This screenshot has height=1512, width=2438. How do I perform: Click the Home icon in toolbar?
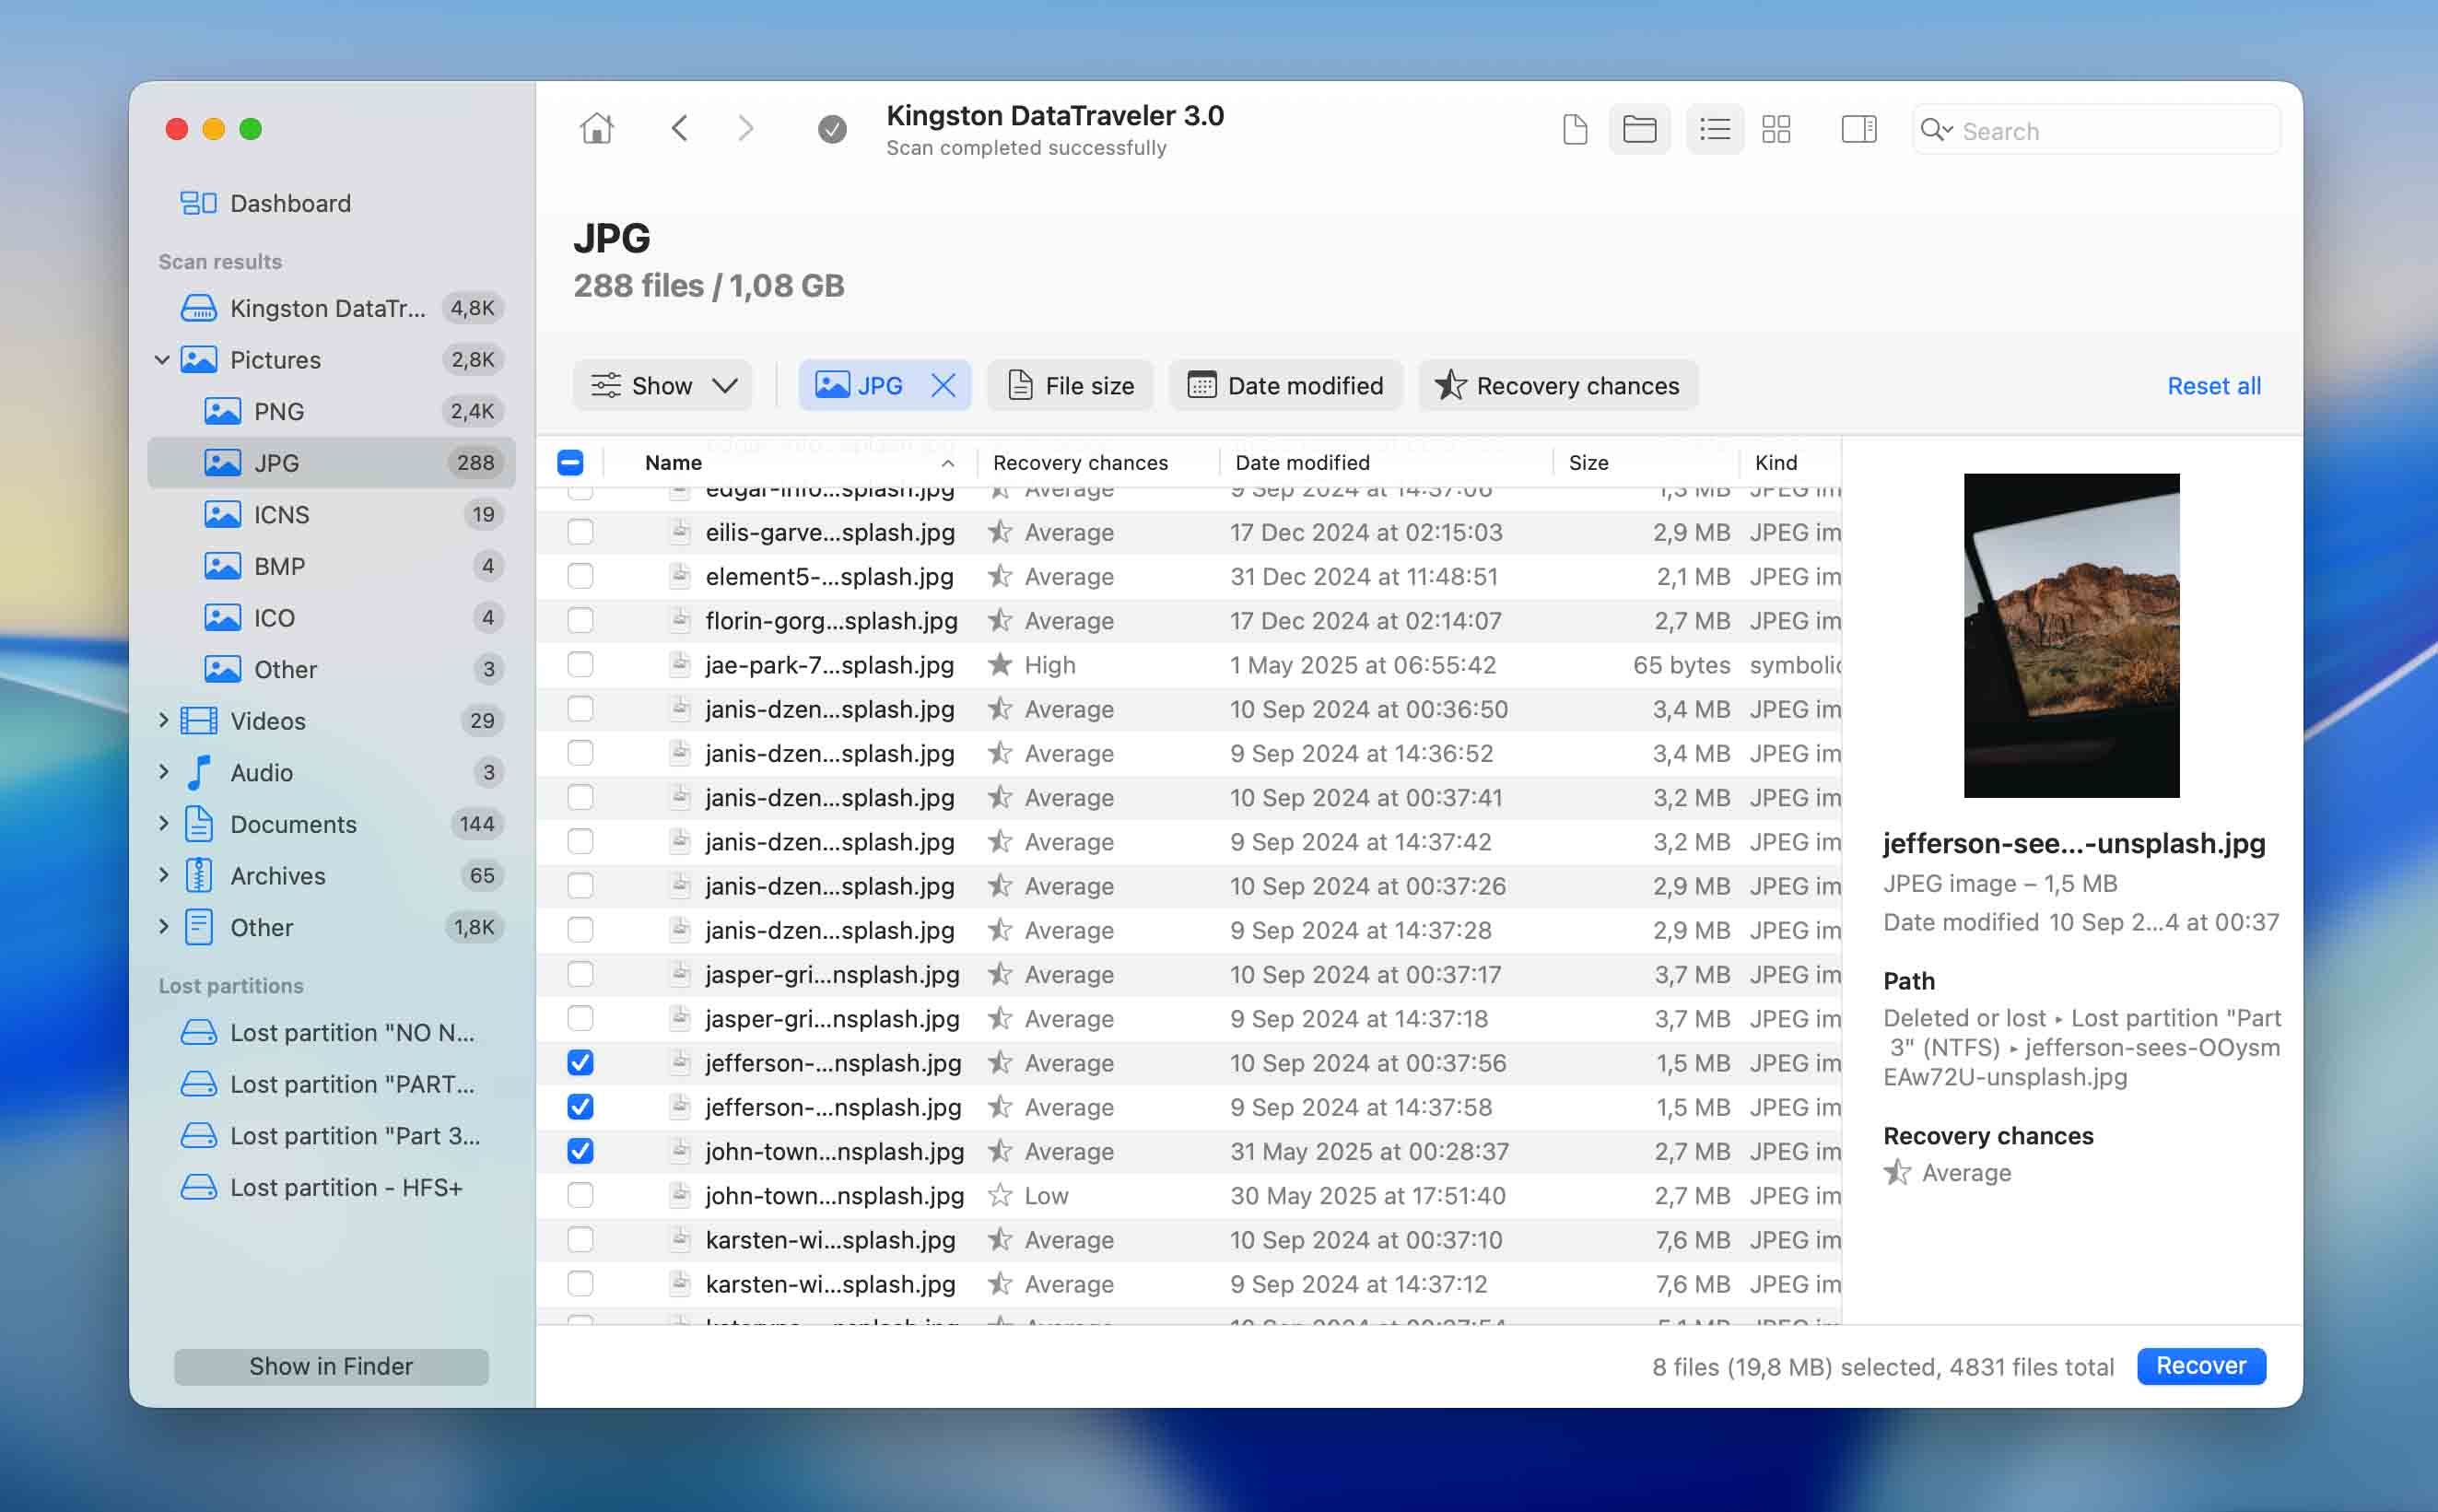[596, 129]
